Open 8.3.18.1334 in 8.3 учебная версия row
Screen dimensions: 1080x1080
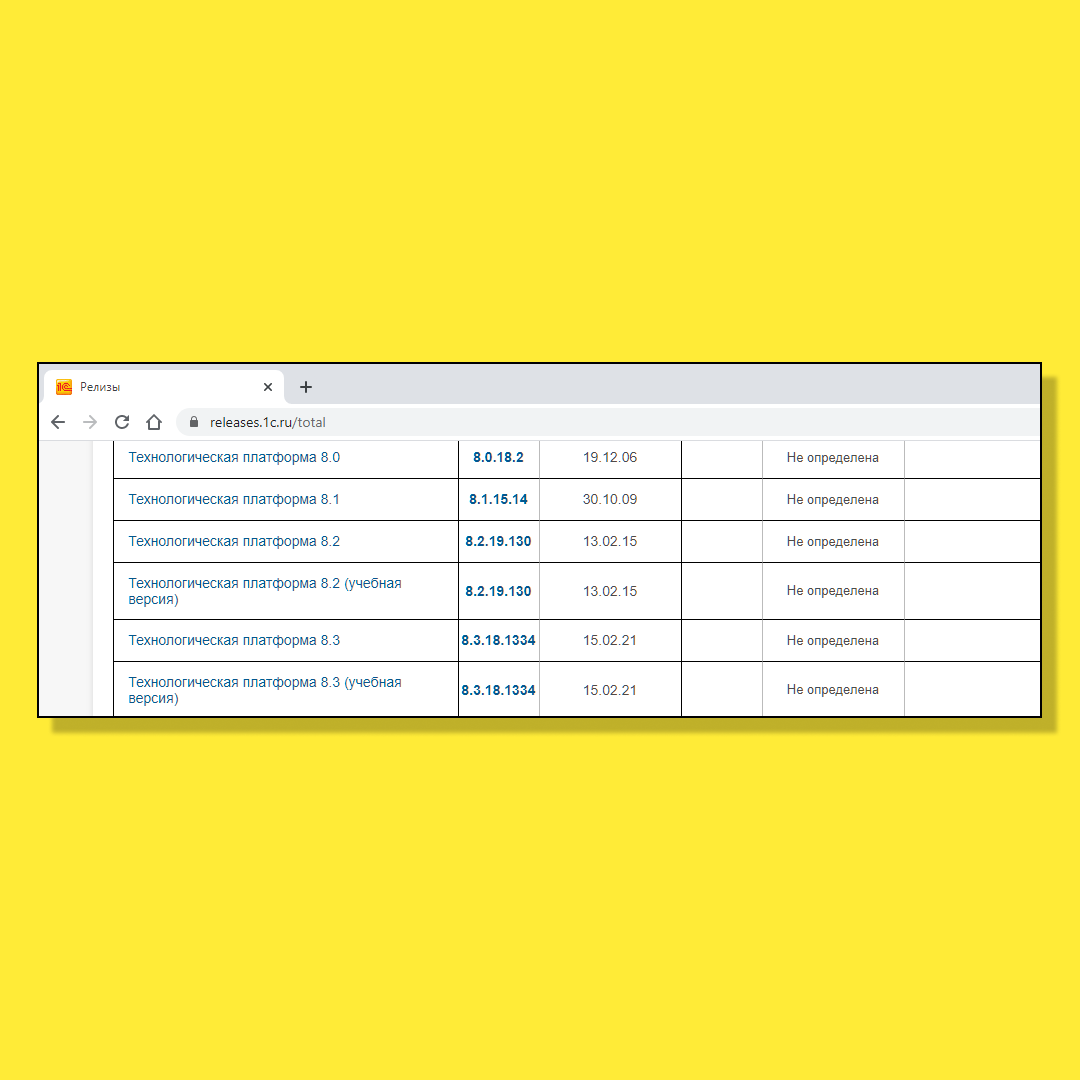click(498, 690)
